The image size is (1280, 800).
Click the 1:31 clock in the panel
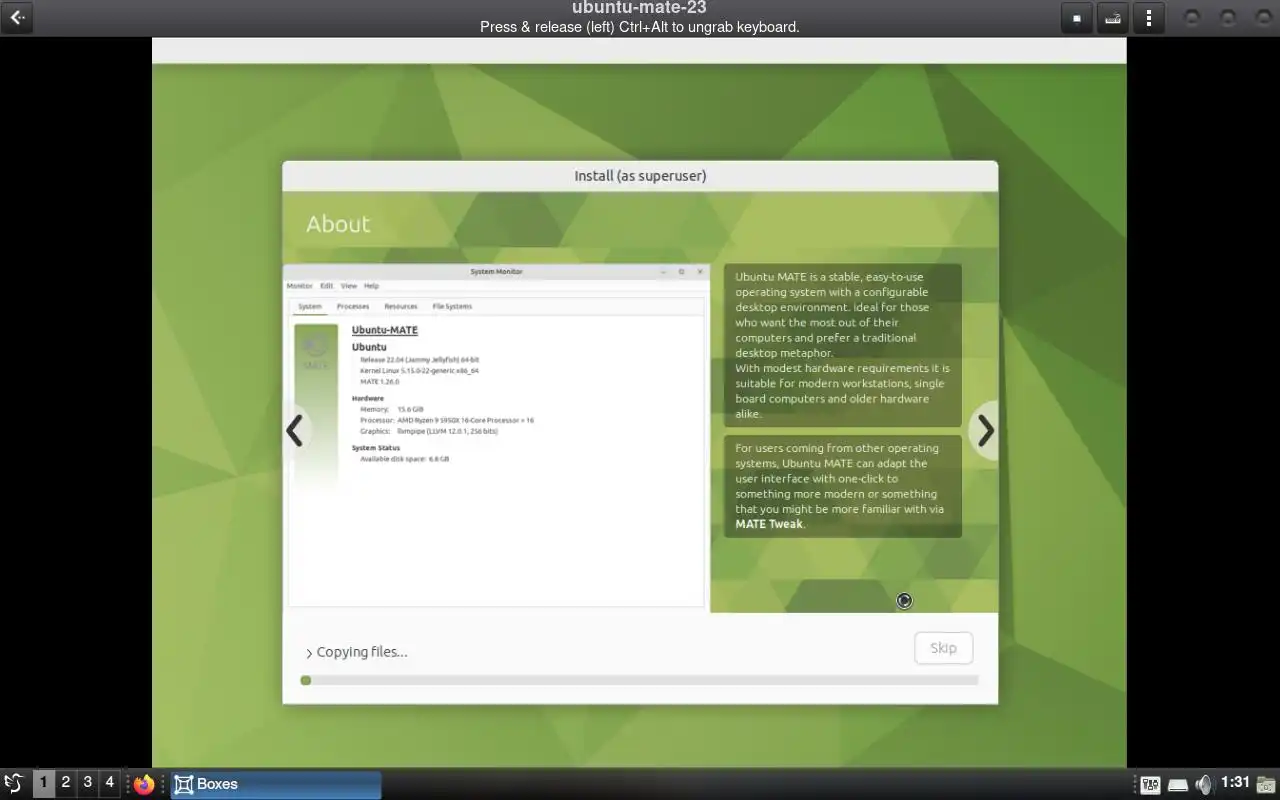(x=1235, y=783)
